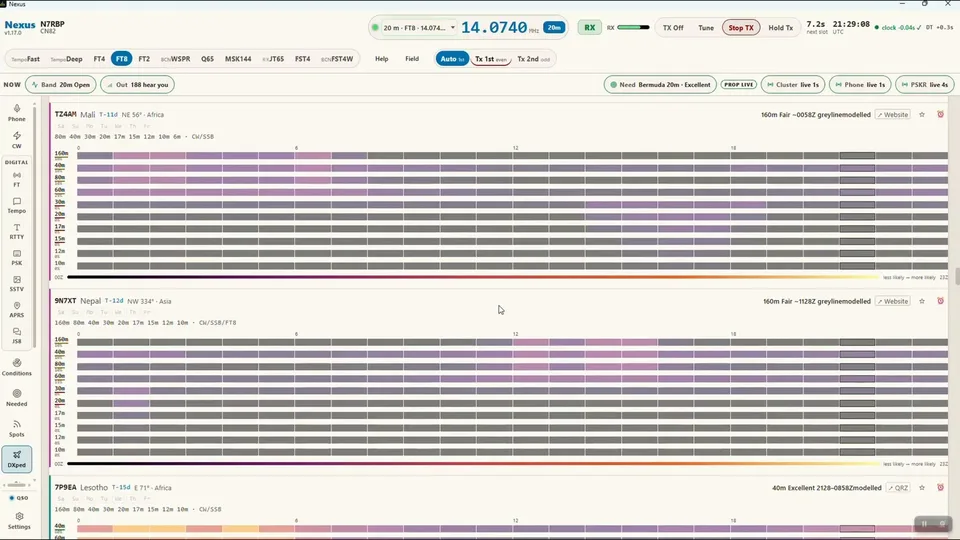
Task: Open the 20 m FT8 frequency dropdown
Action: coord(418,28)
